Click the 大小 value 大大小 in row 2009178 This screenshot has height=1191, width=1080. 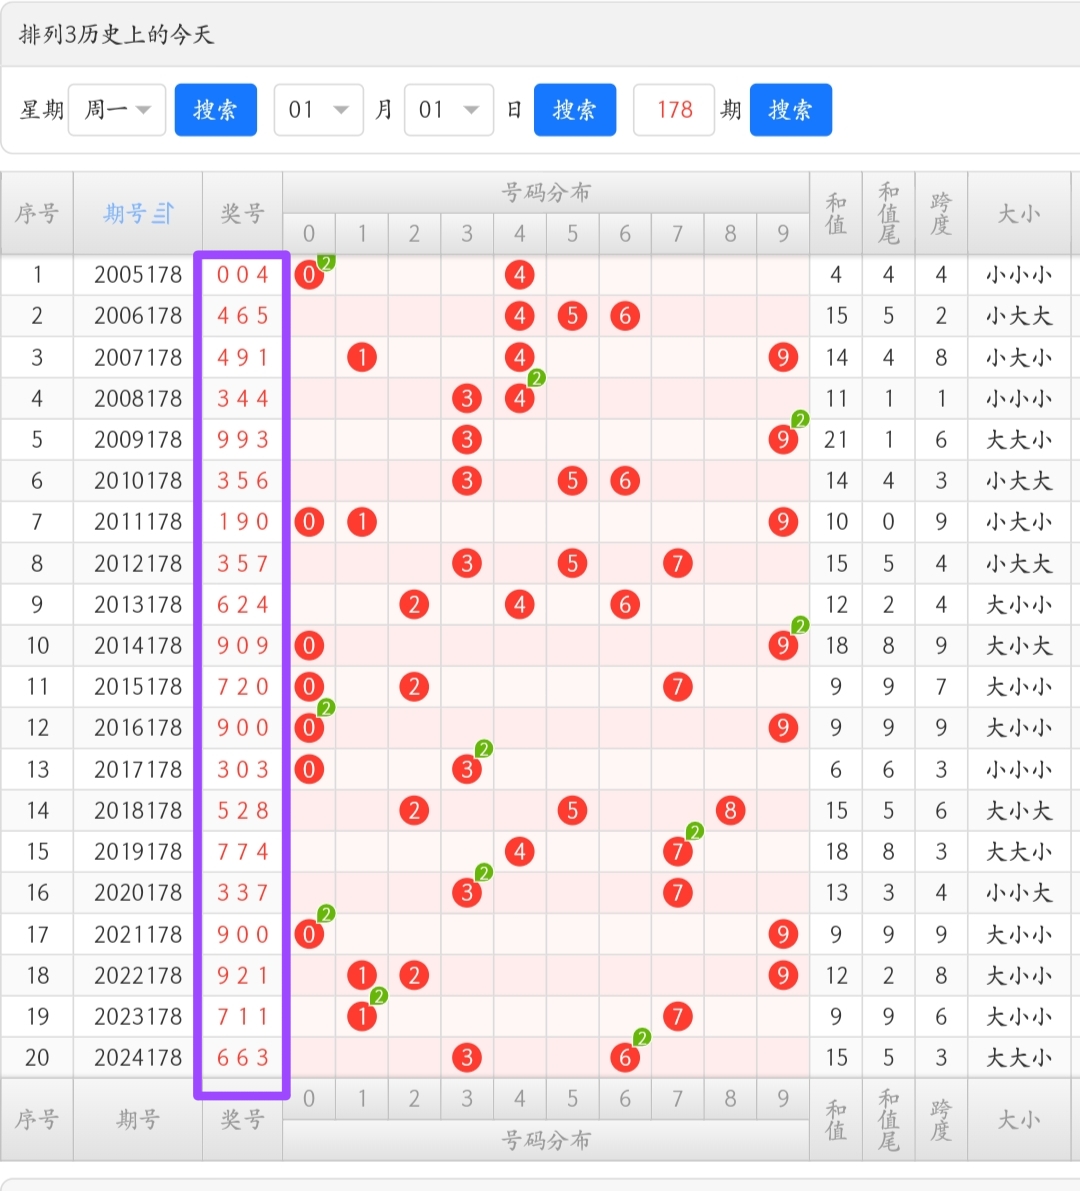tap(1019, 440)
